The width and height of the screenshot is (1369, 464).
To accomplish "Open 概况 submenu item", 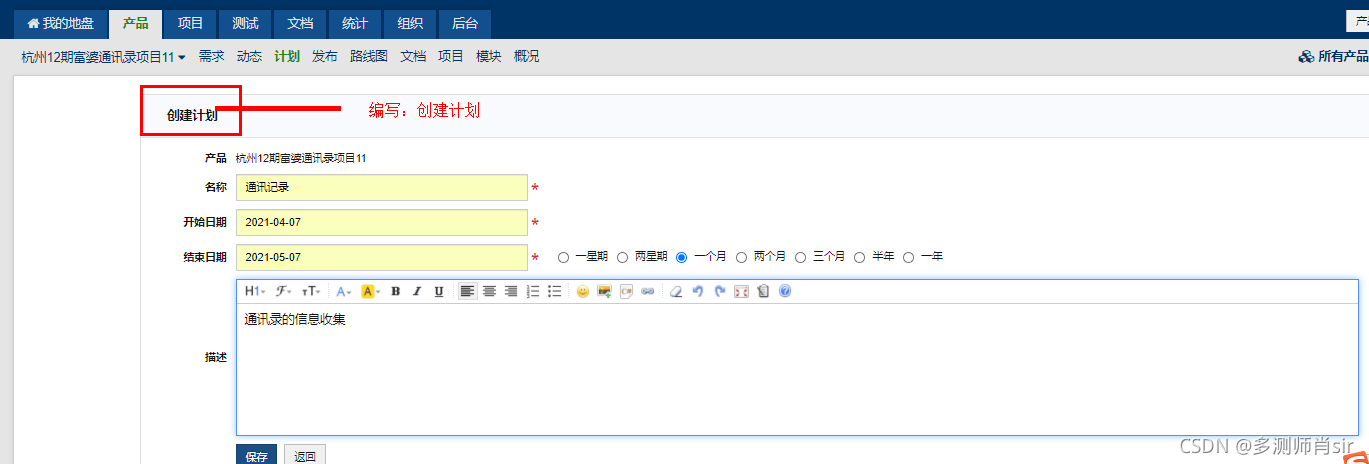I will [526, 57].
